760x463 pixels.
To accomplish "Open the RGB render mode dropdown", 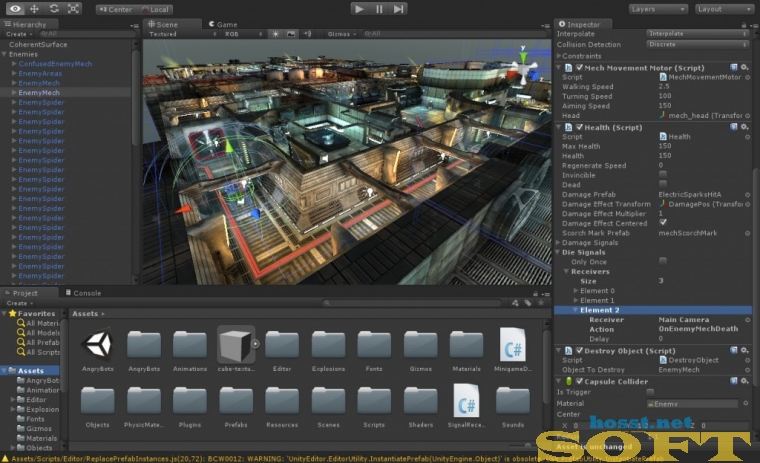I will click(243, 34).
